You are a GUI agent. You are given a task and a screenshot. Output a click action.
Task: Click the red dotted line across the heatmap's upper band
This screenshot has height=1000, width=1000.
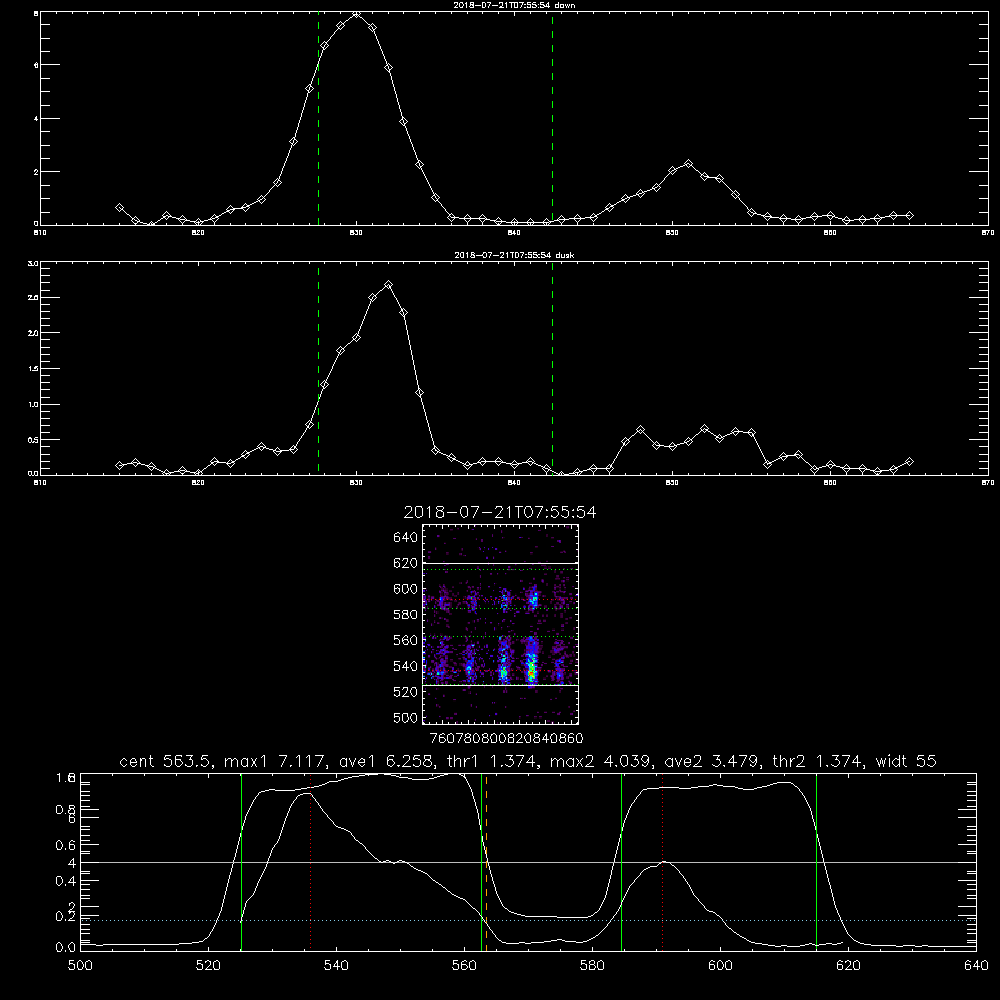coord(501,600)
